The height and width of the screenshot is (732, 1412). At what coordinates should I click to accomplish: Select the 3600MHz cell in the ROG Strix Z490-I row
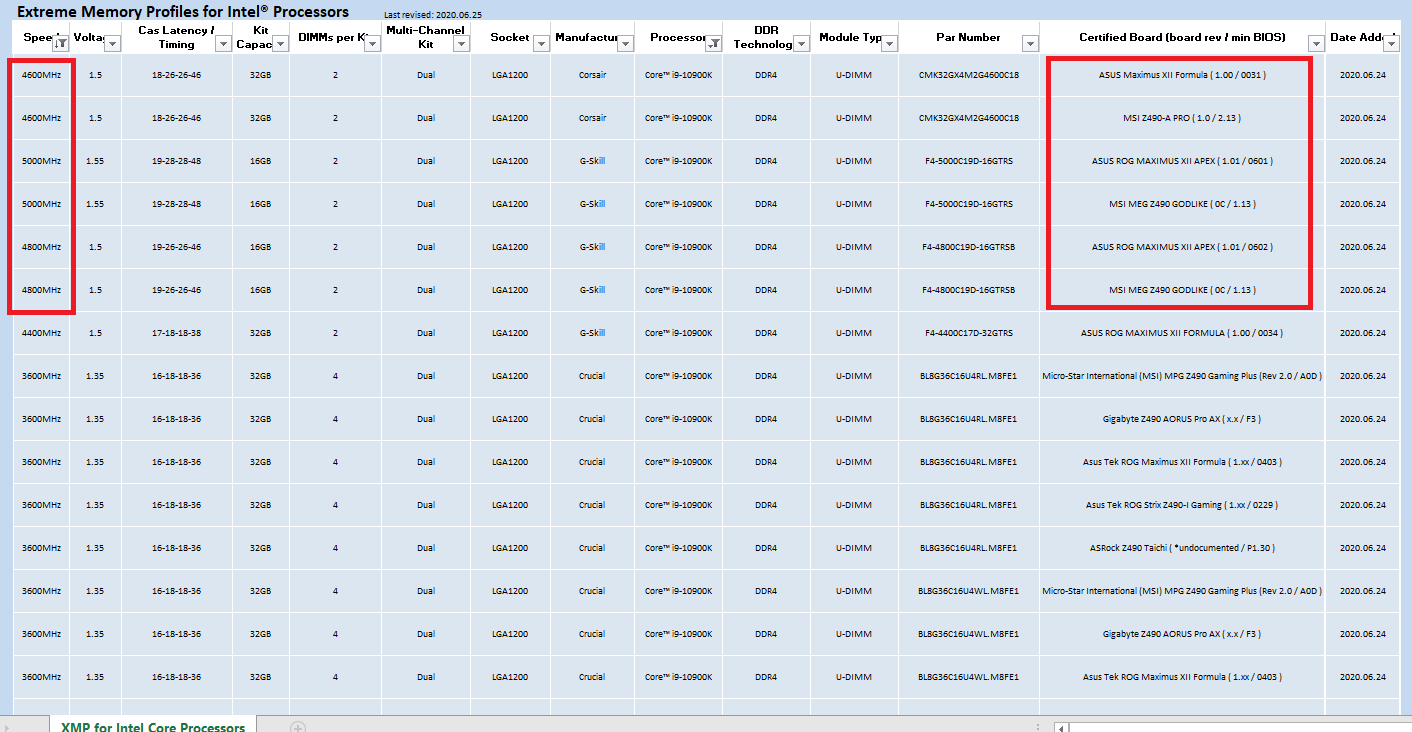[42, 505]
